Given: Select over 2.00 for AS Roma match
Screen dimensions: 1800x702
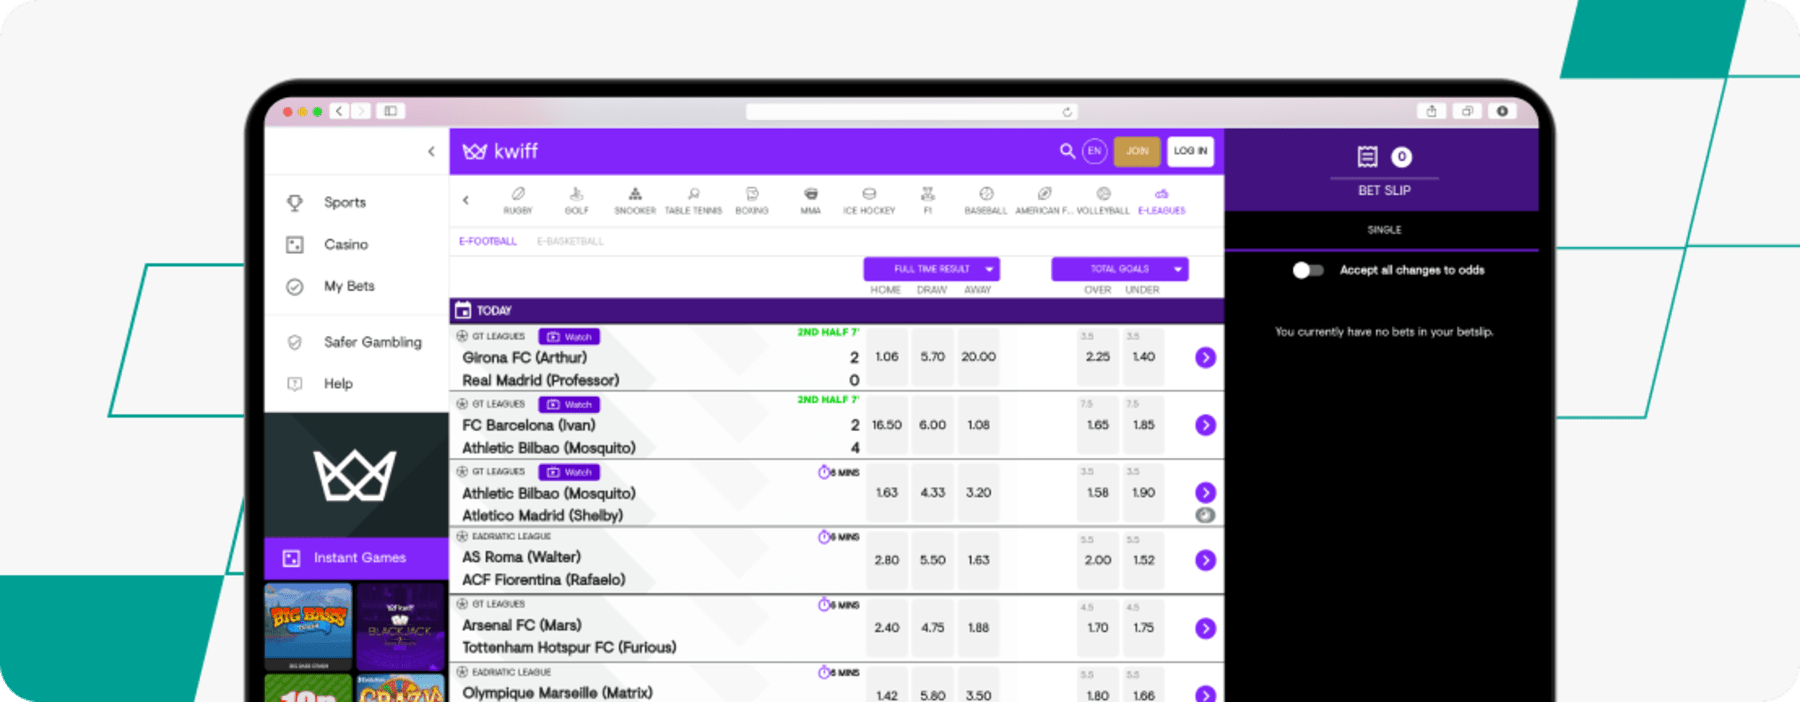Looking at the screenshot, I should coord(1098,560).
